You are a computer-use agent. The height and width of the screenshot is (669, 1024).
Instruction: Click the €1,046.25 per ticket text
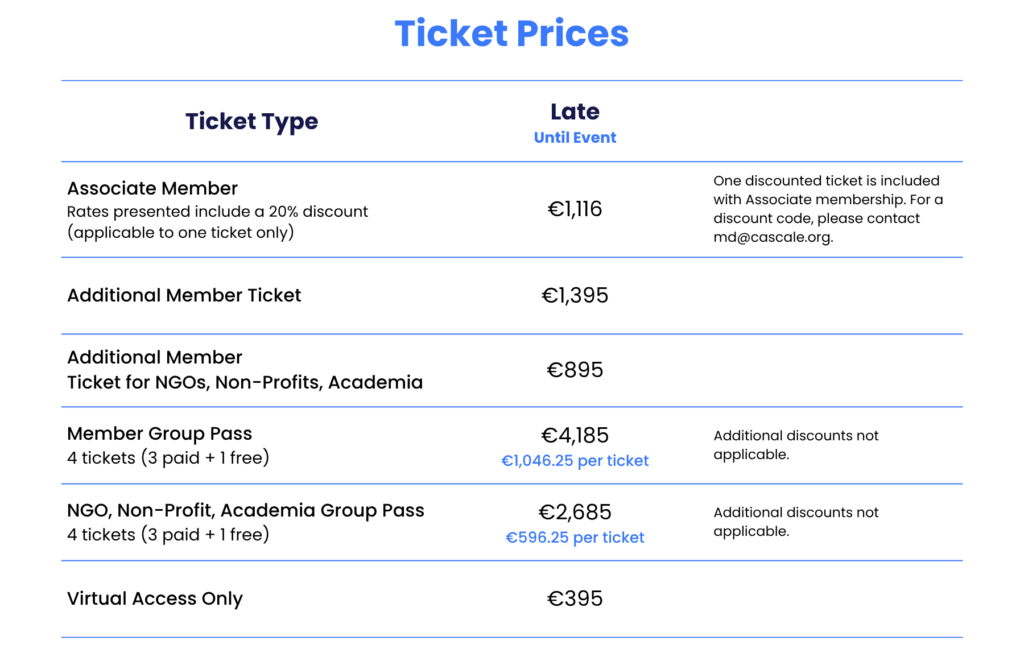[x=575, y=461]
